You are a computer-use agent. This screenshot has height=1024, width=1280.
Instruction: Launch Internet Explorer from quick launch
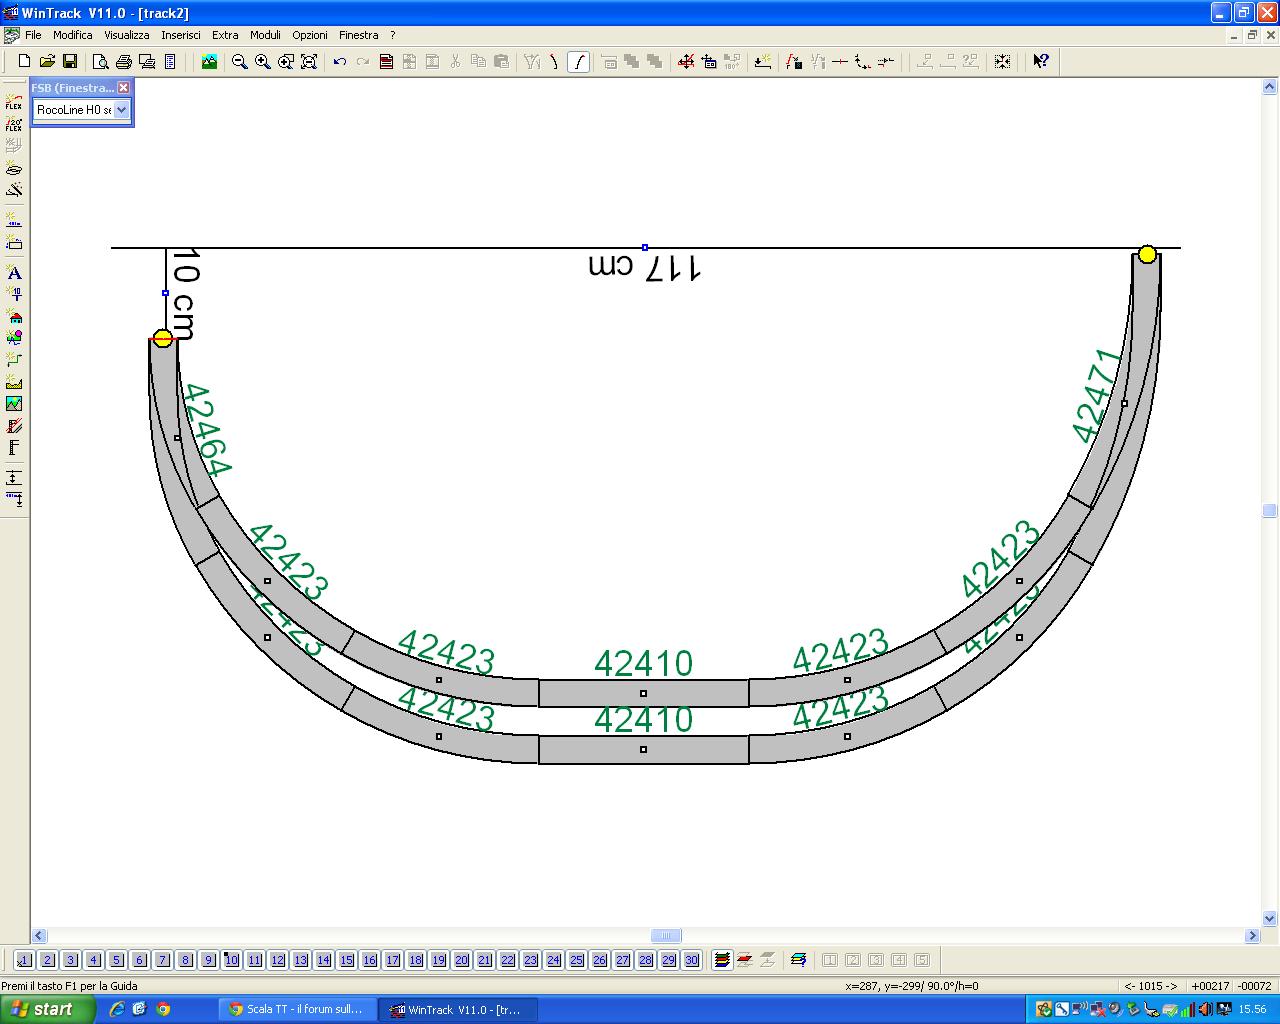click(117, 1009)
